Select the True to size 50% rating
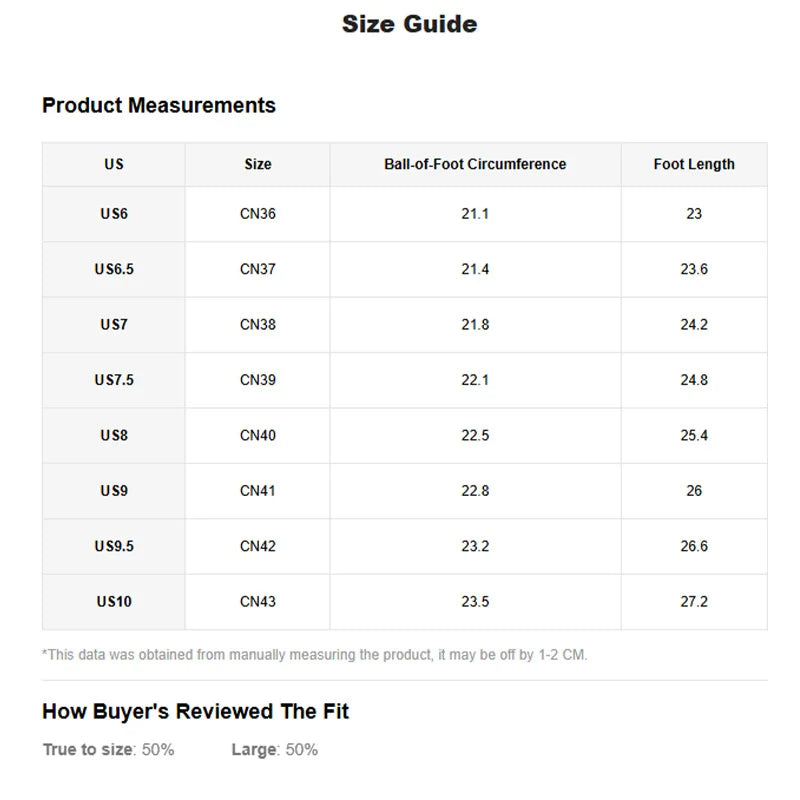The image size is (800, 800). click(108, 749)
